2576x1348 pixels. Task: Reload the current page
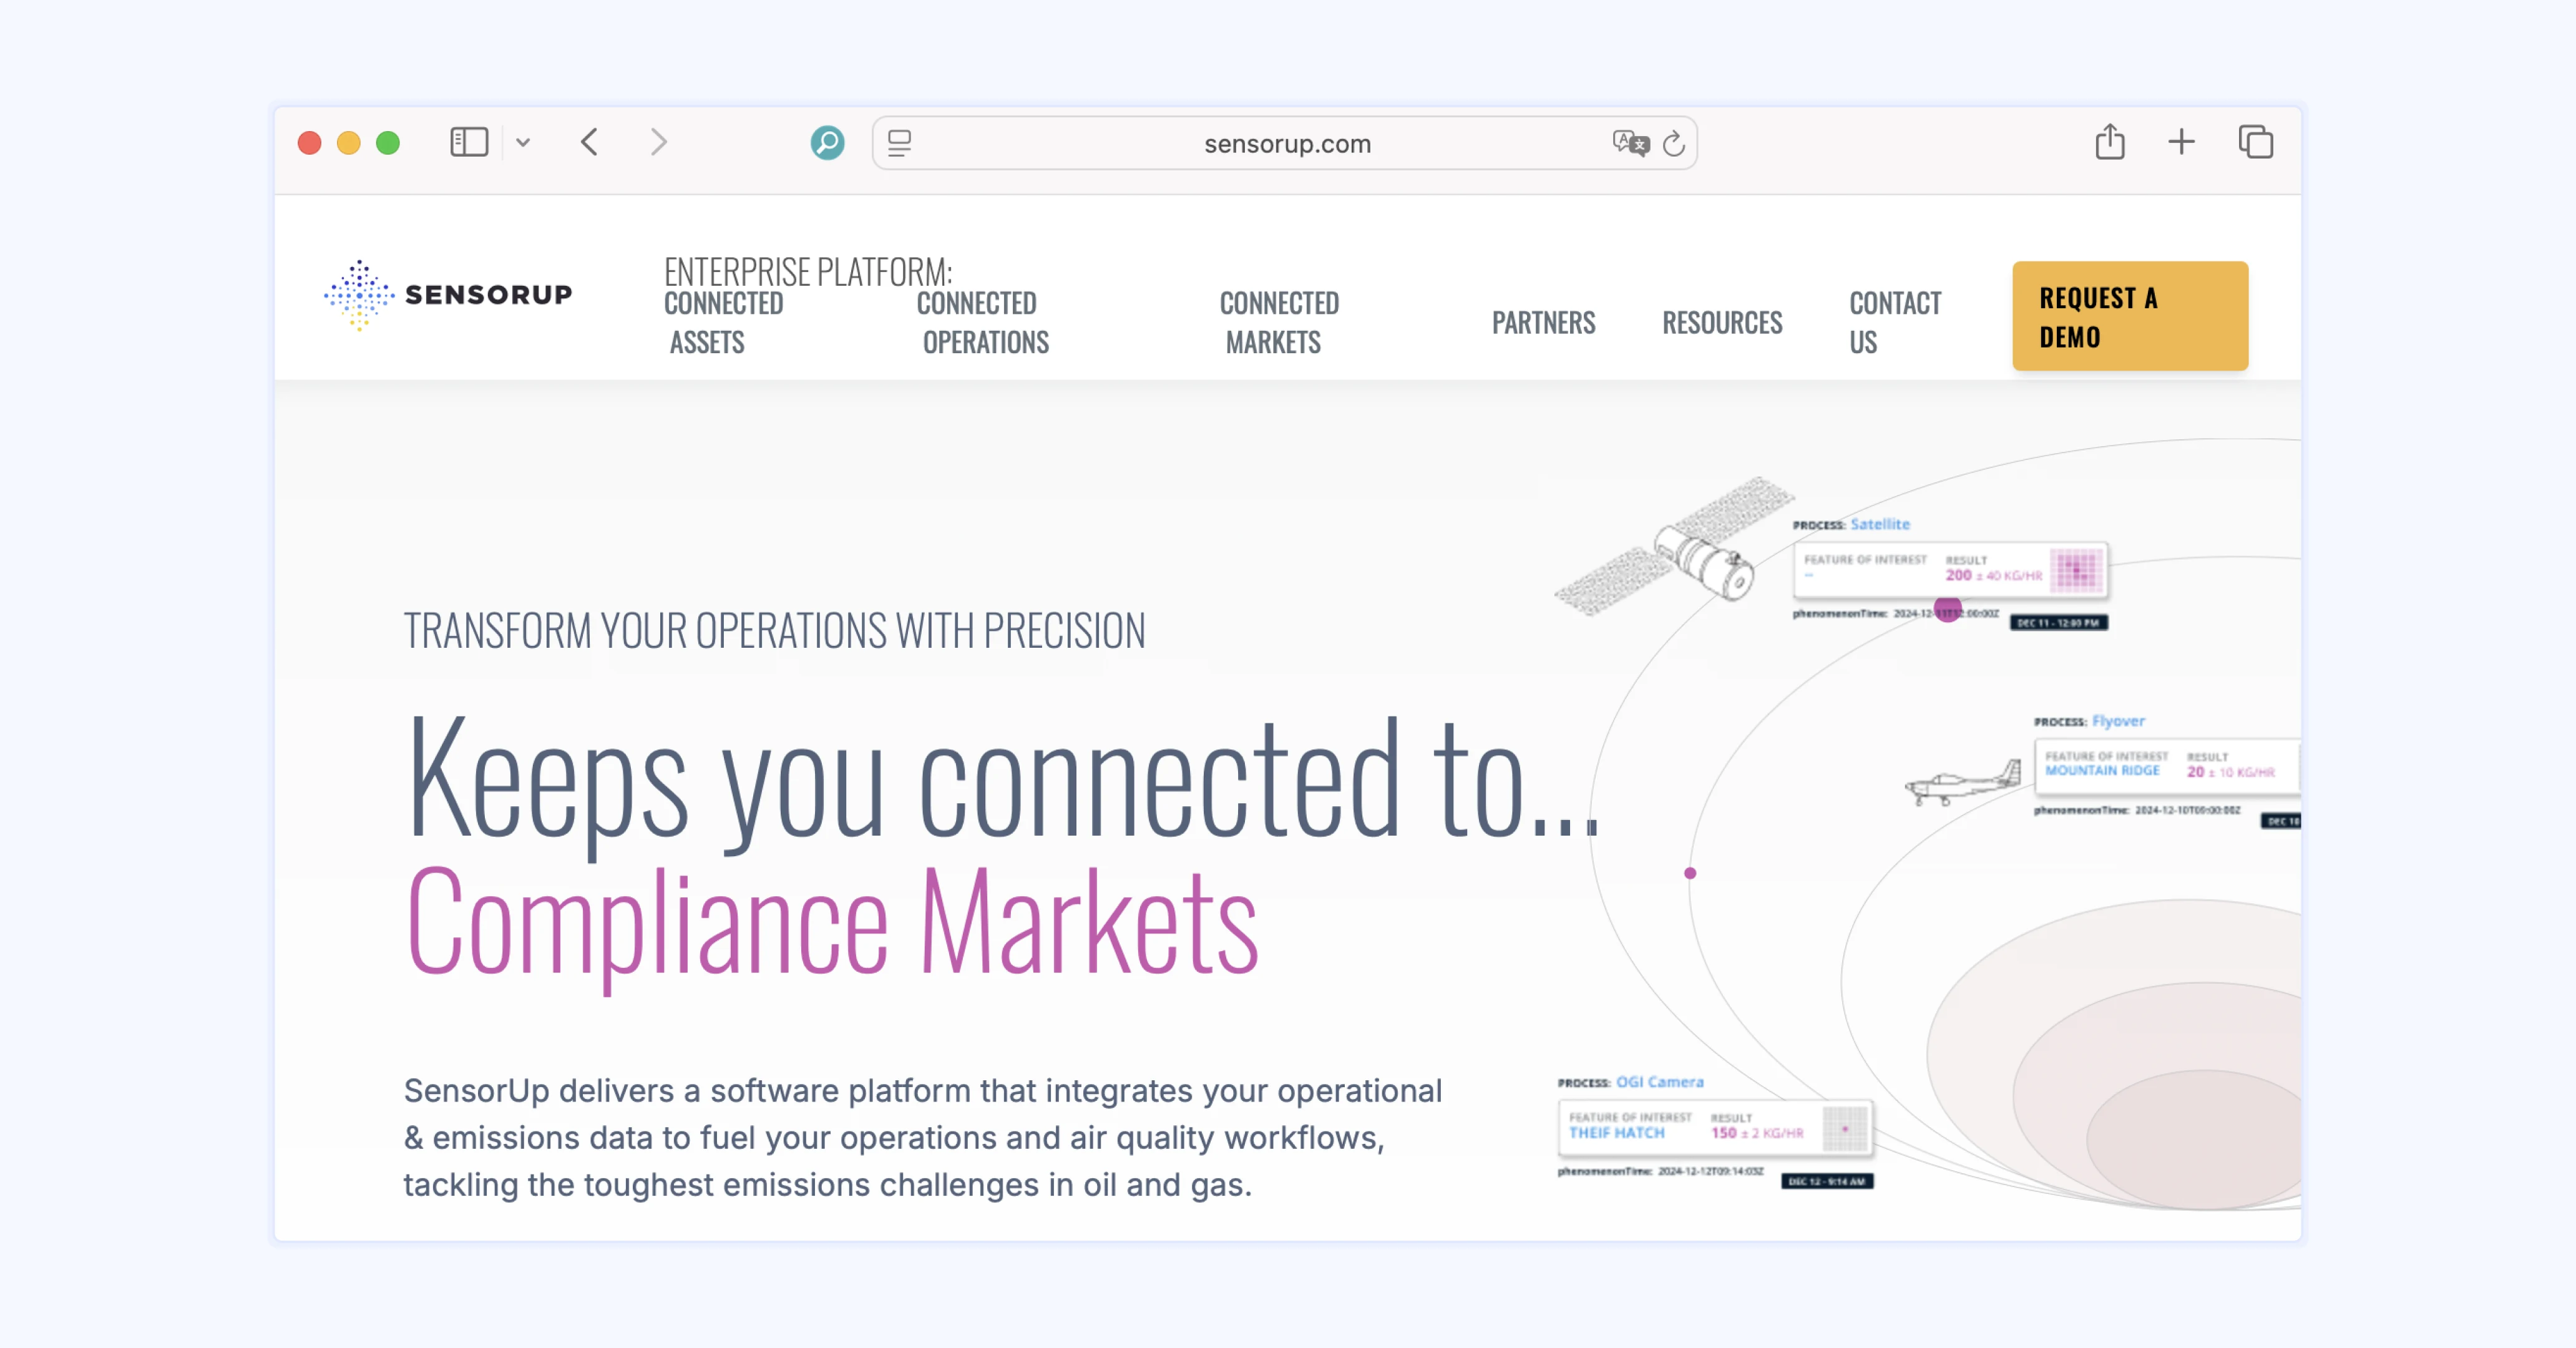[1674, 143]
